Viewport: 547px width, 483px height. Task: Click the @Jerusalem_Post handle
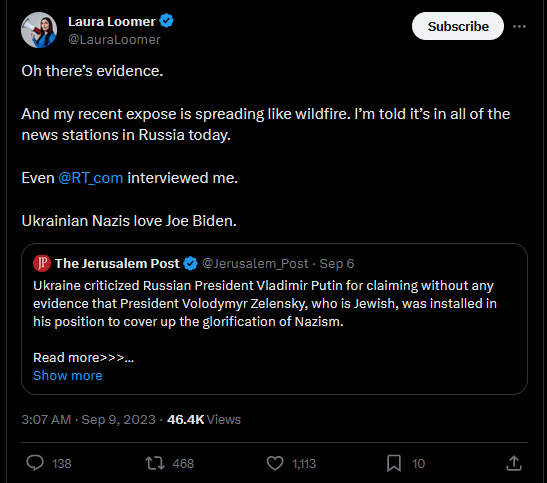pos(255,263)
